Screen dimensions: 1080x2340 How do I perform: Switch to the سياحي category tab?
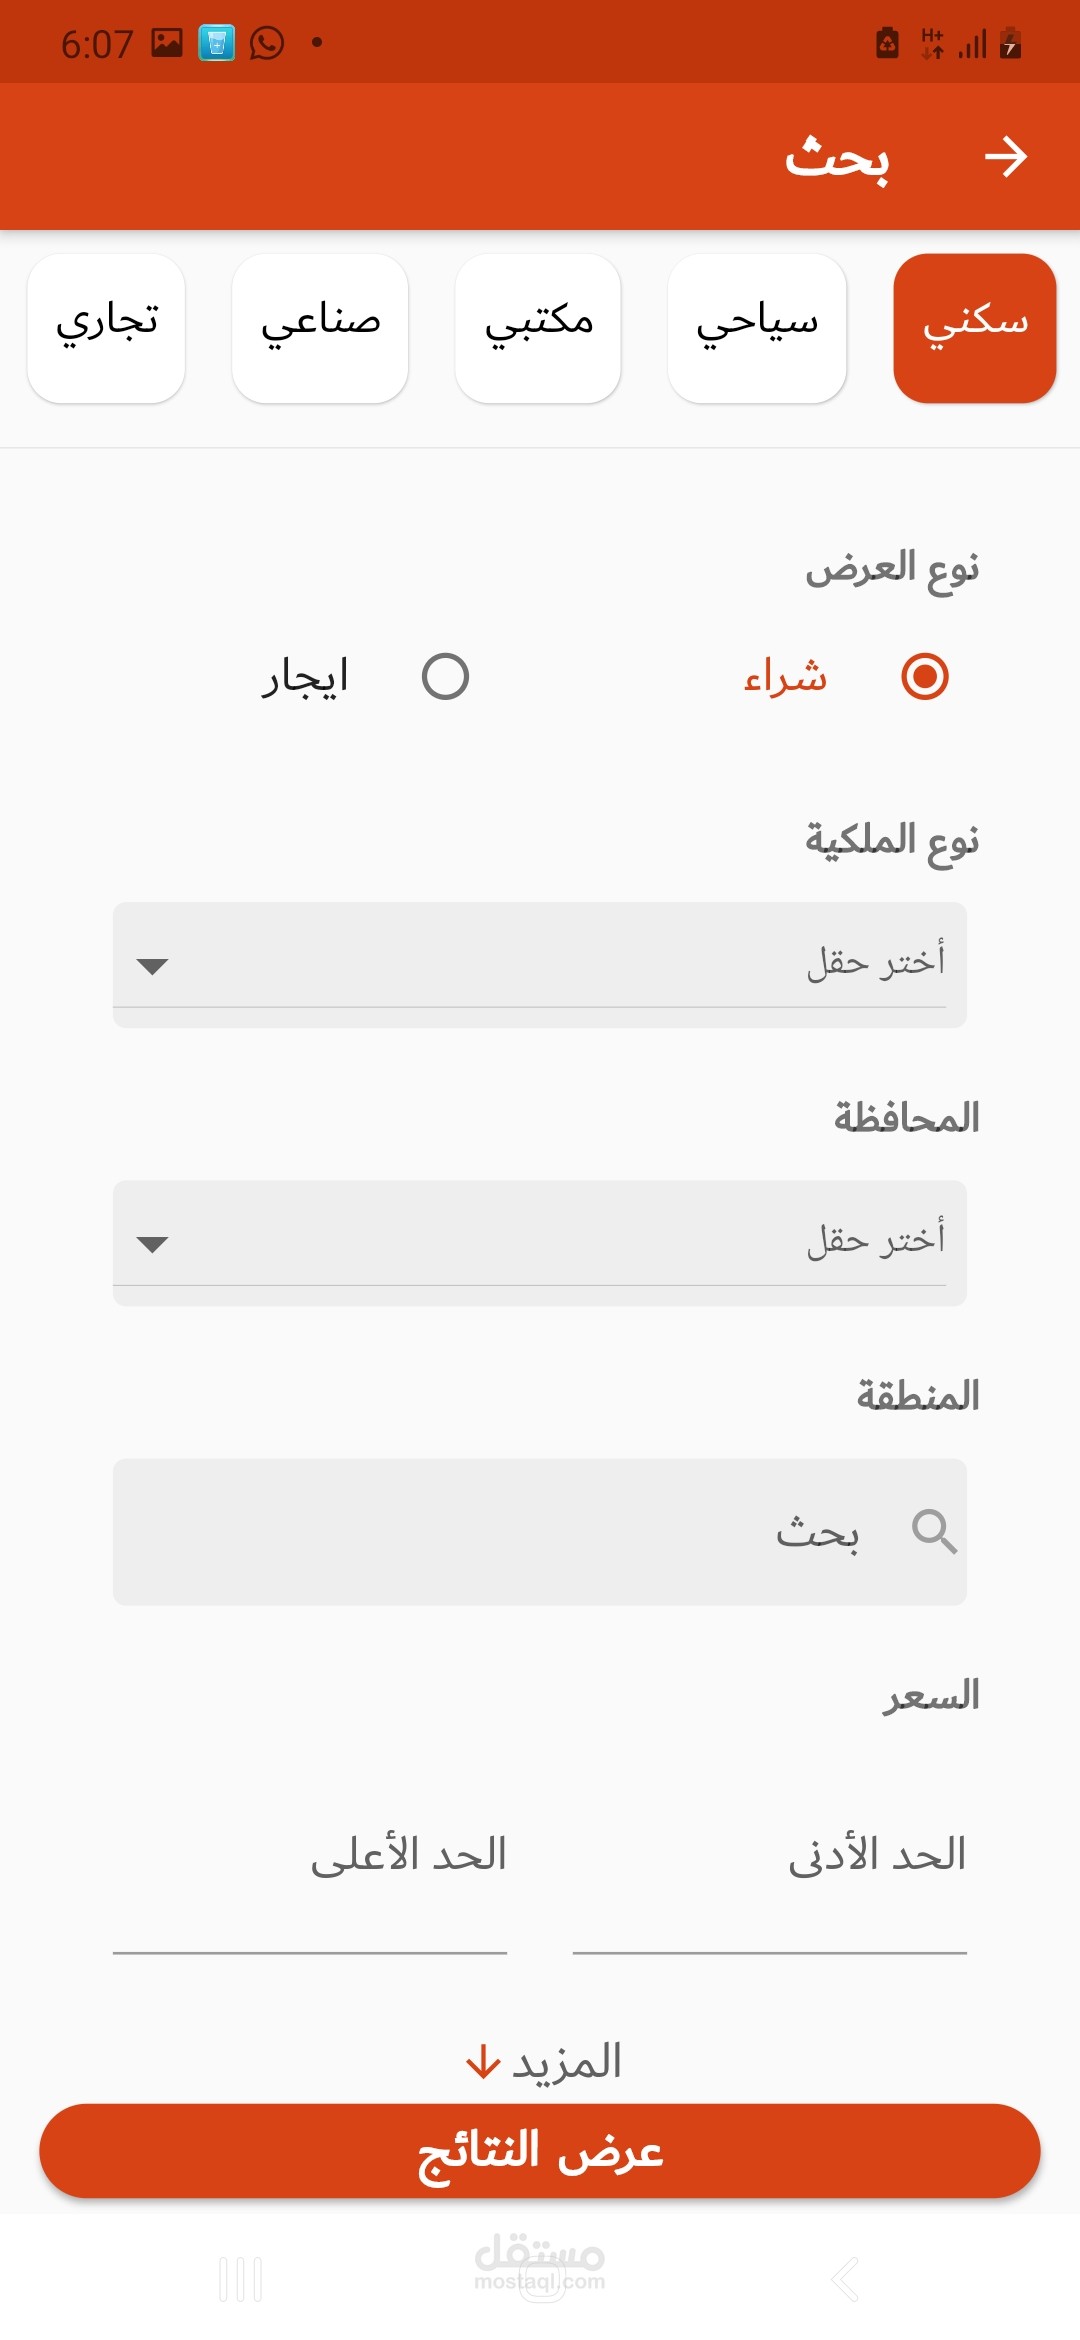(x=757, y=328)
